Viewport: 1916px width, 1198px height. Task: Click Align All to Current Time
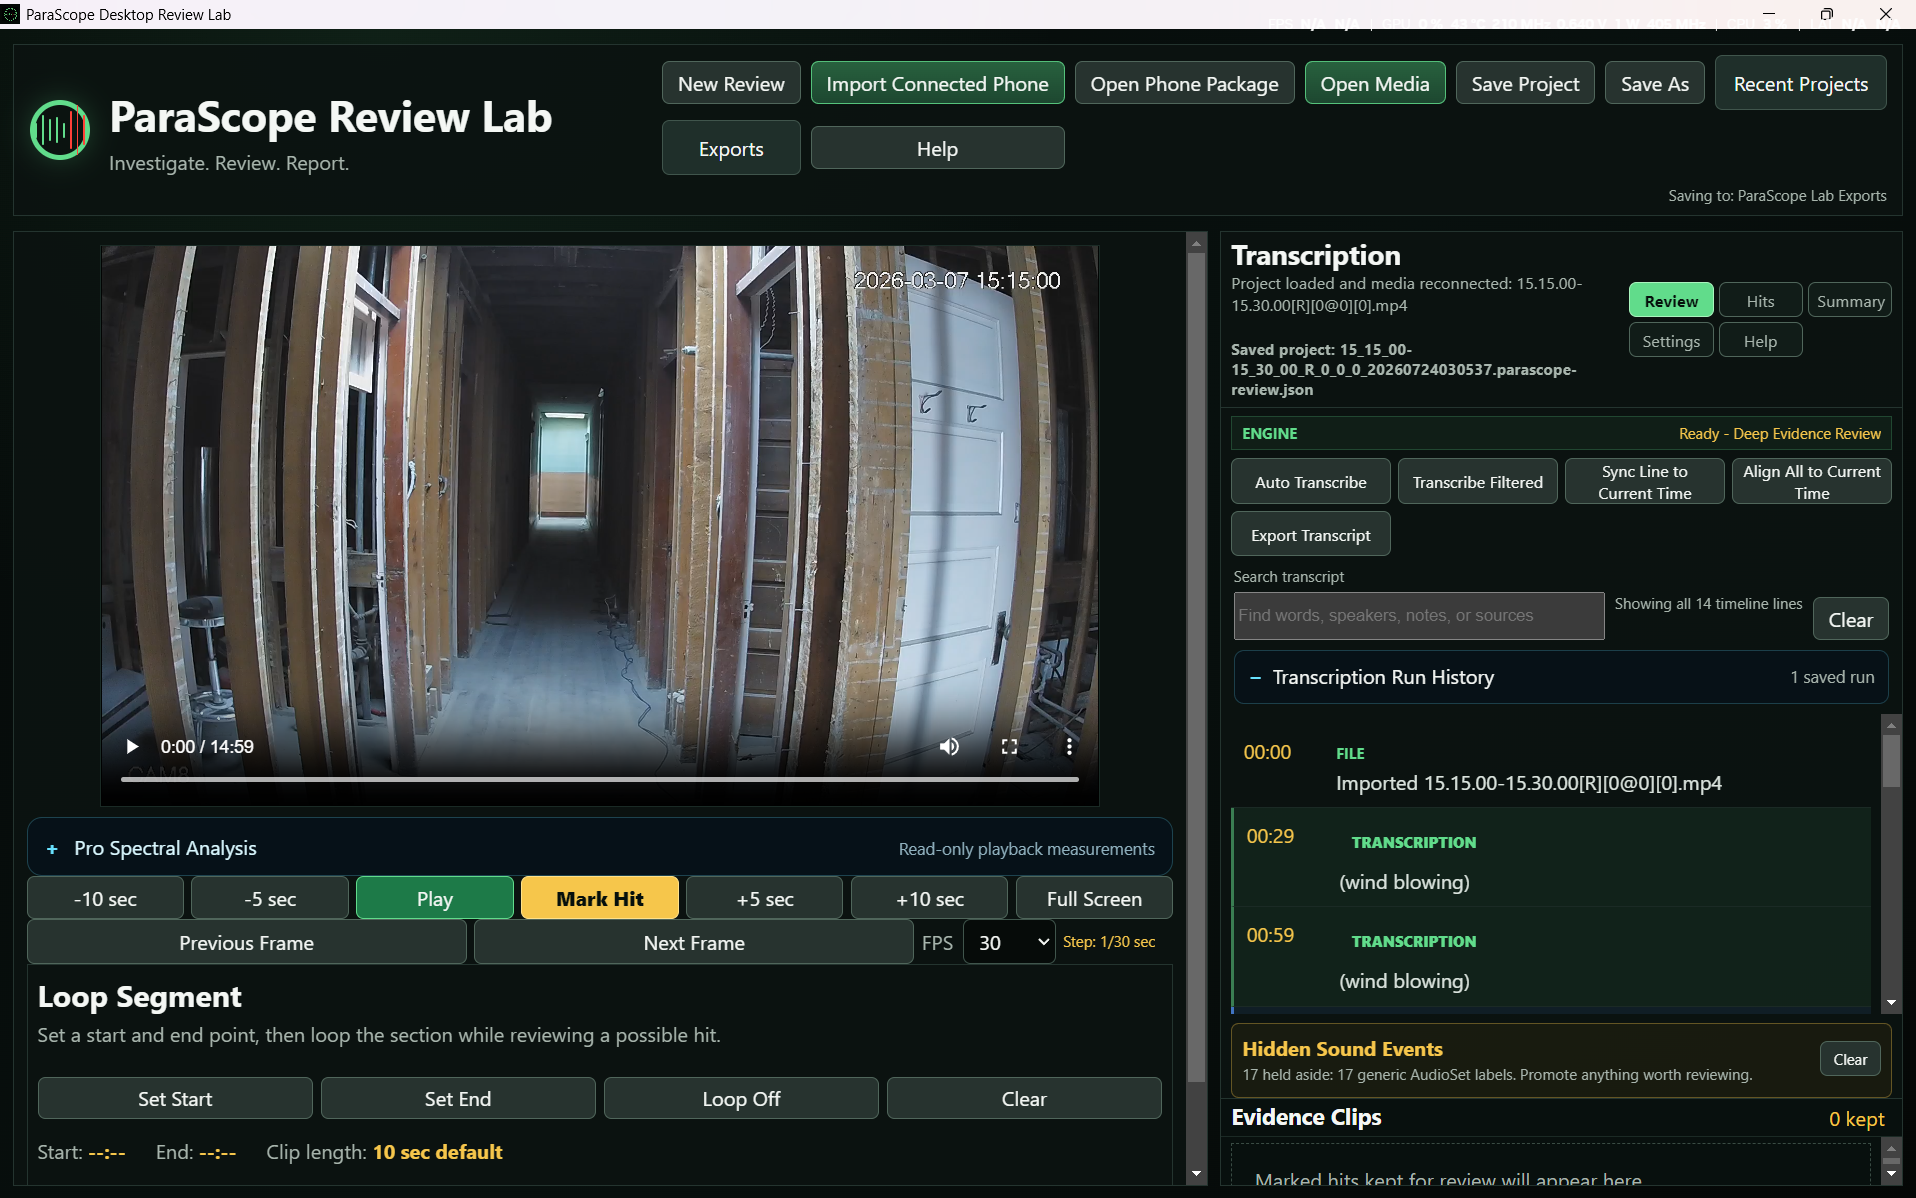click(1811, 482)
